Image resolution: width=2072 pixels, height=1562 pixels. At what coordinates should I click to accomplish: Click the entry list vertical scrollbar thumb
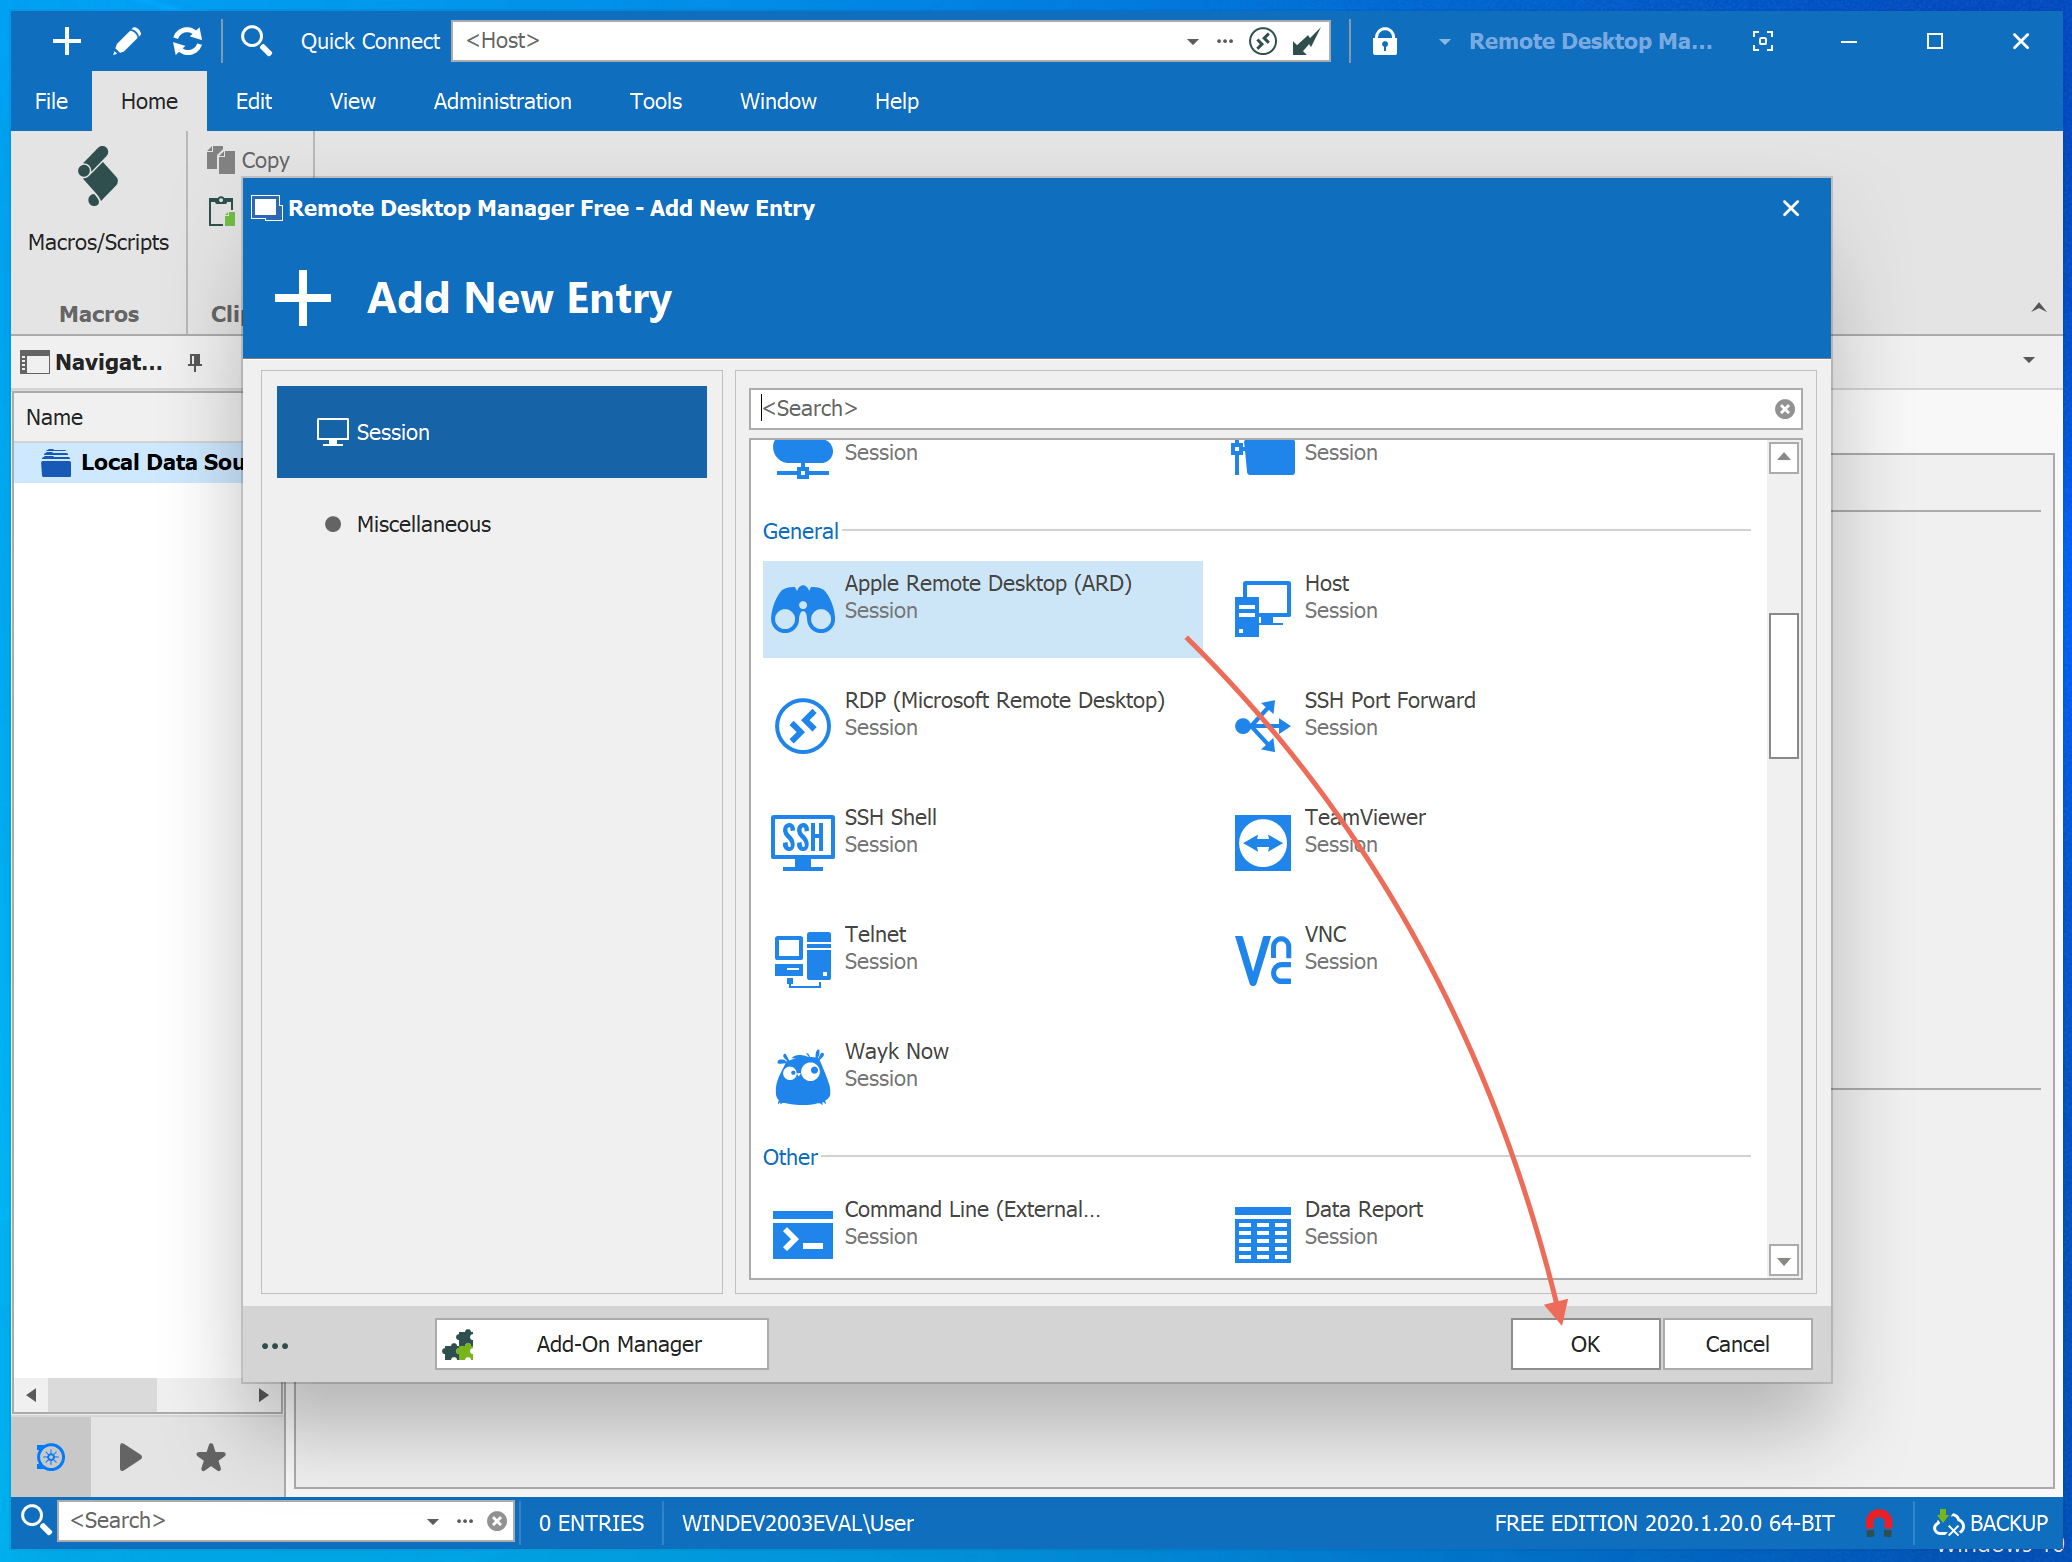click(x=1783, y=686)
